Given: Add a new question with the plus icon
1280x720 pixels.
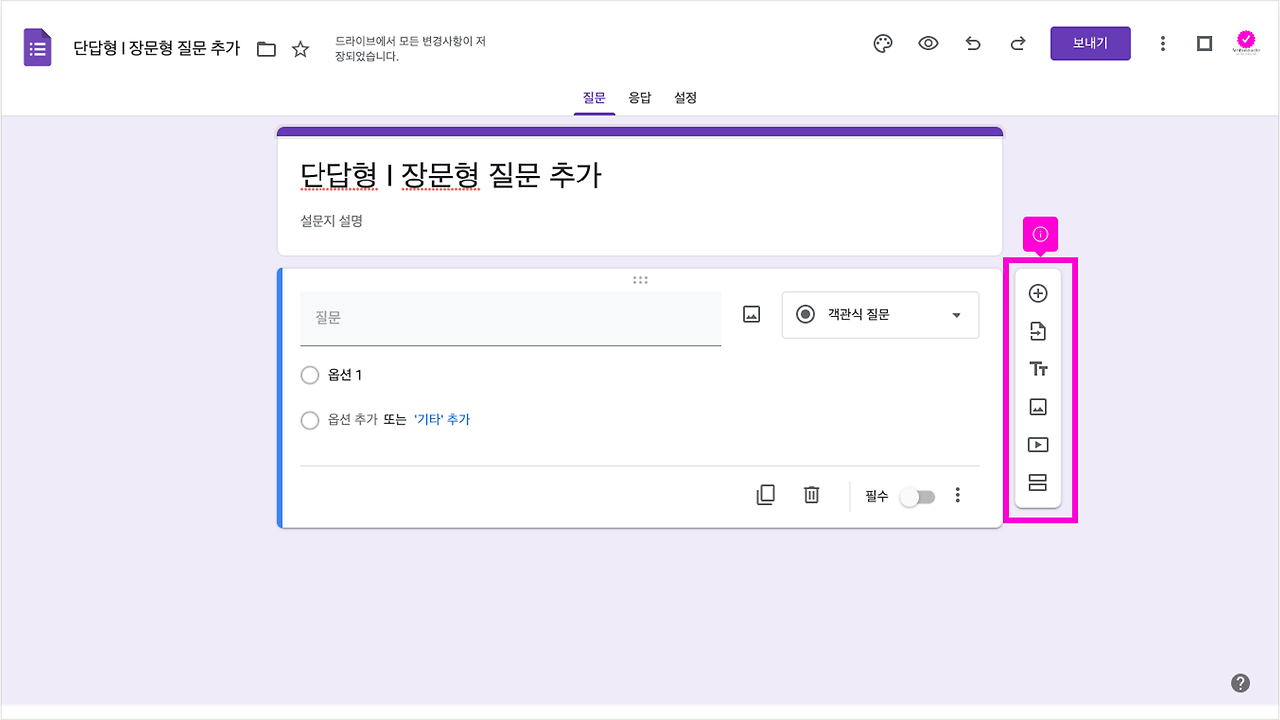Looking at the screenshot, I should click(1038, 293).
